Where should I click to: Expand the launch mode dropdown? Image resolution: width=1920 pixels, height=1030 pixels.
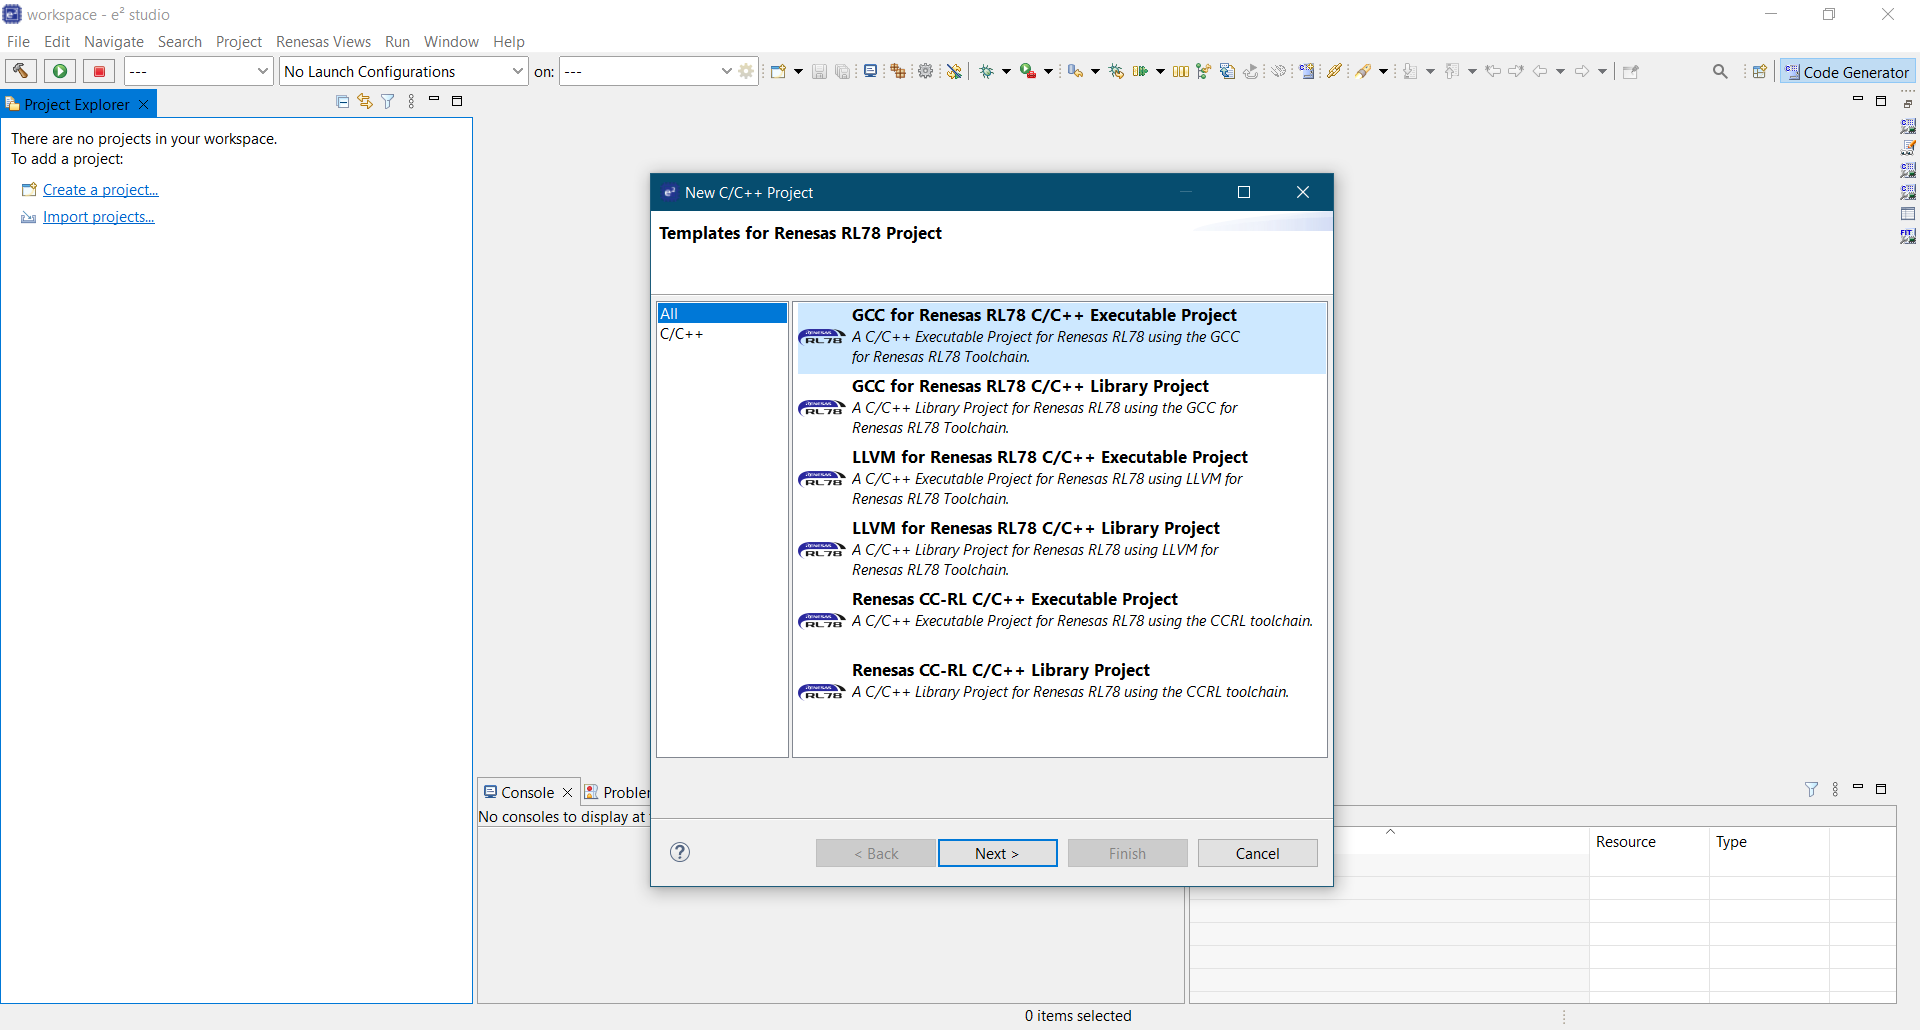(198, 71)
